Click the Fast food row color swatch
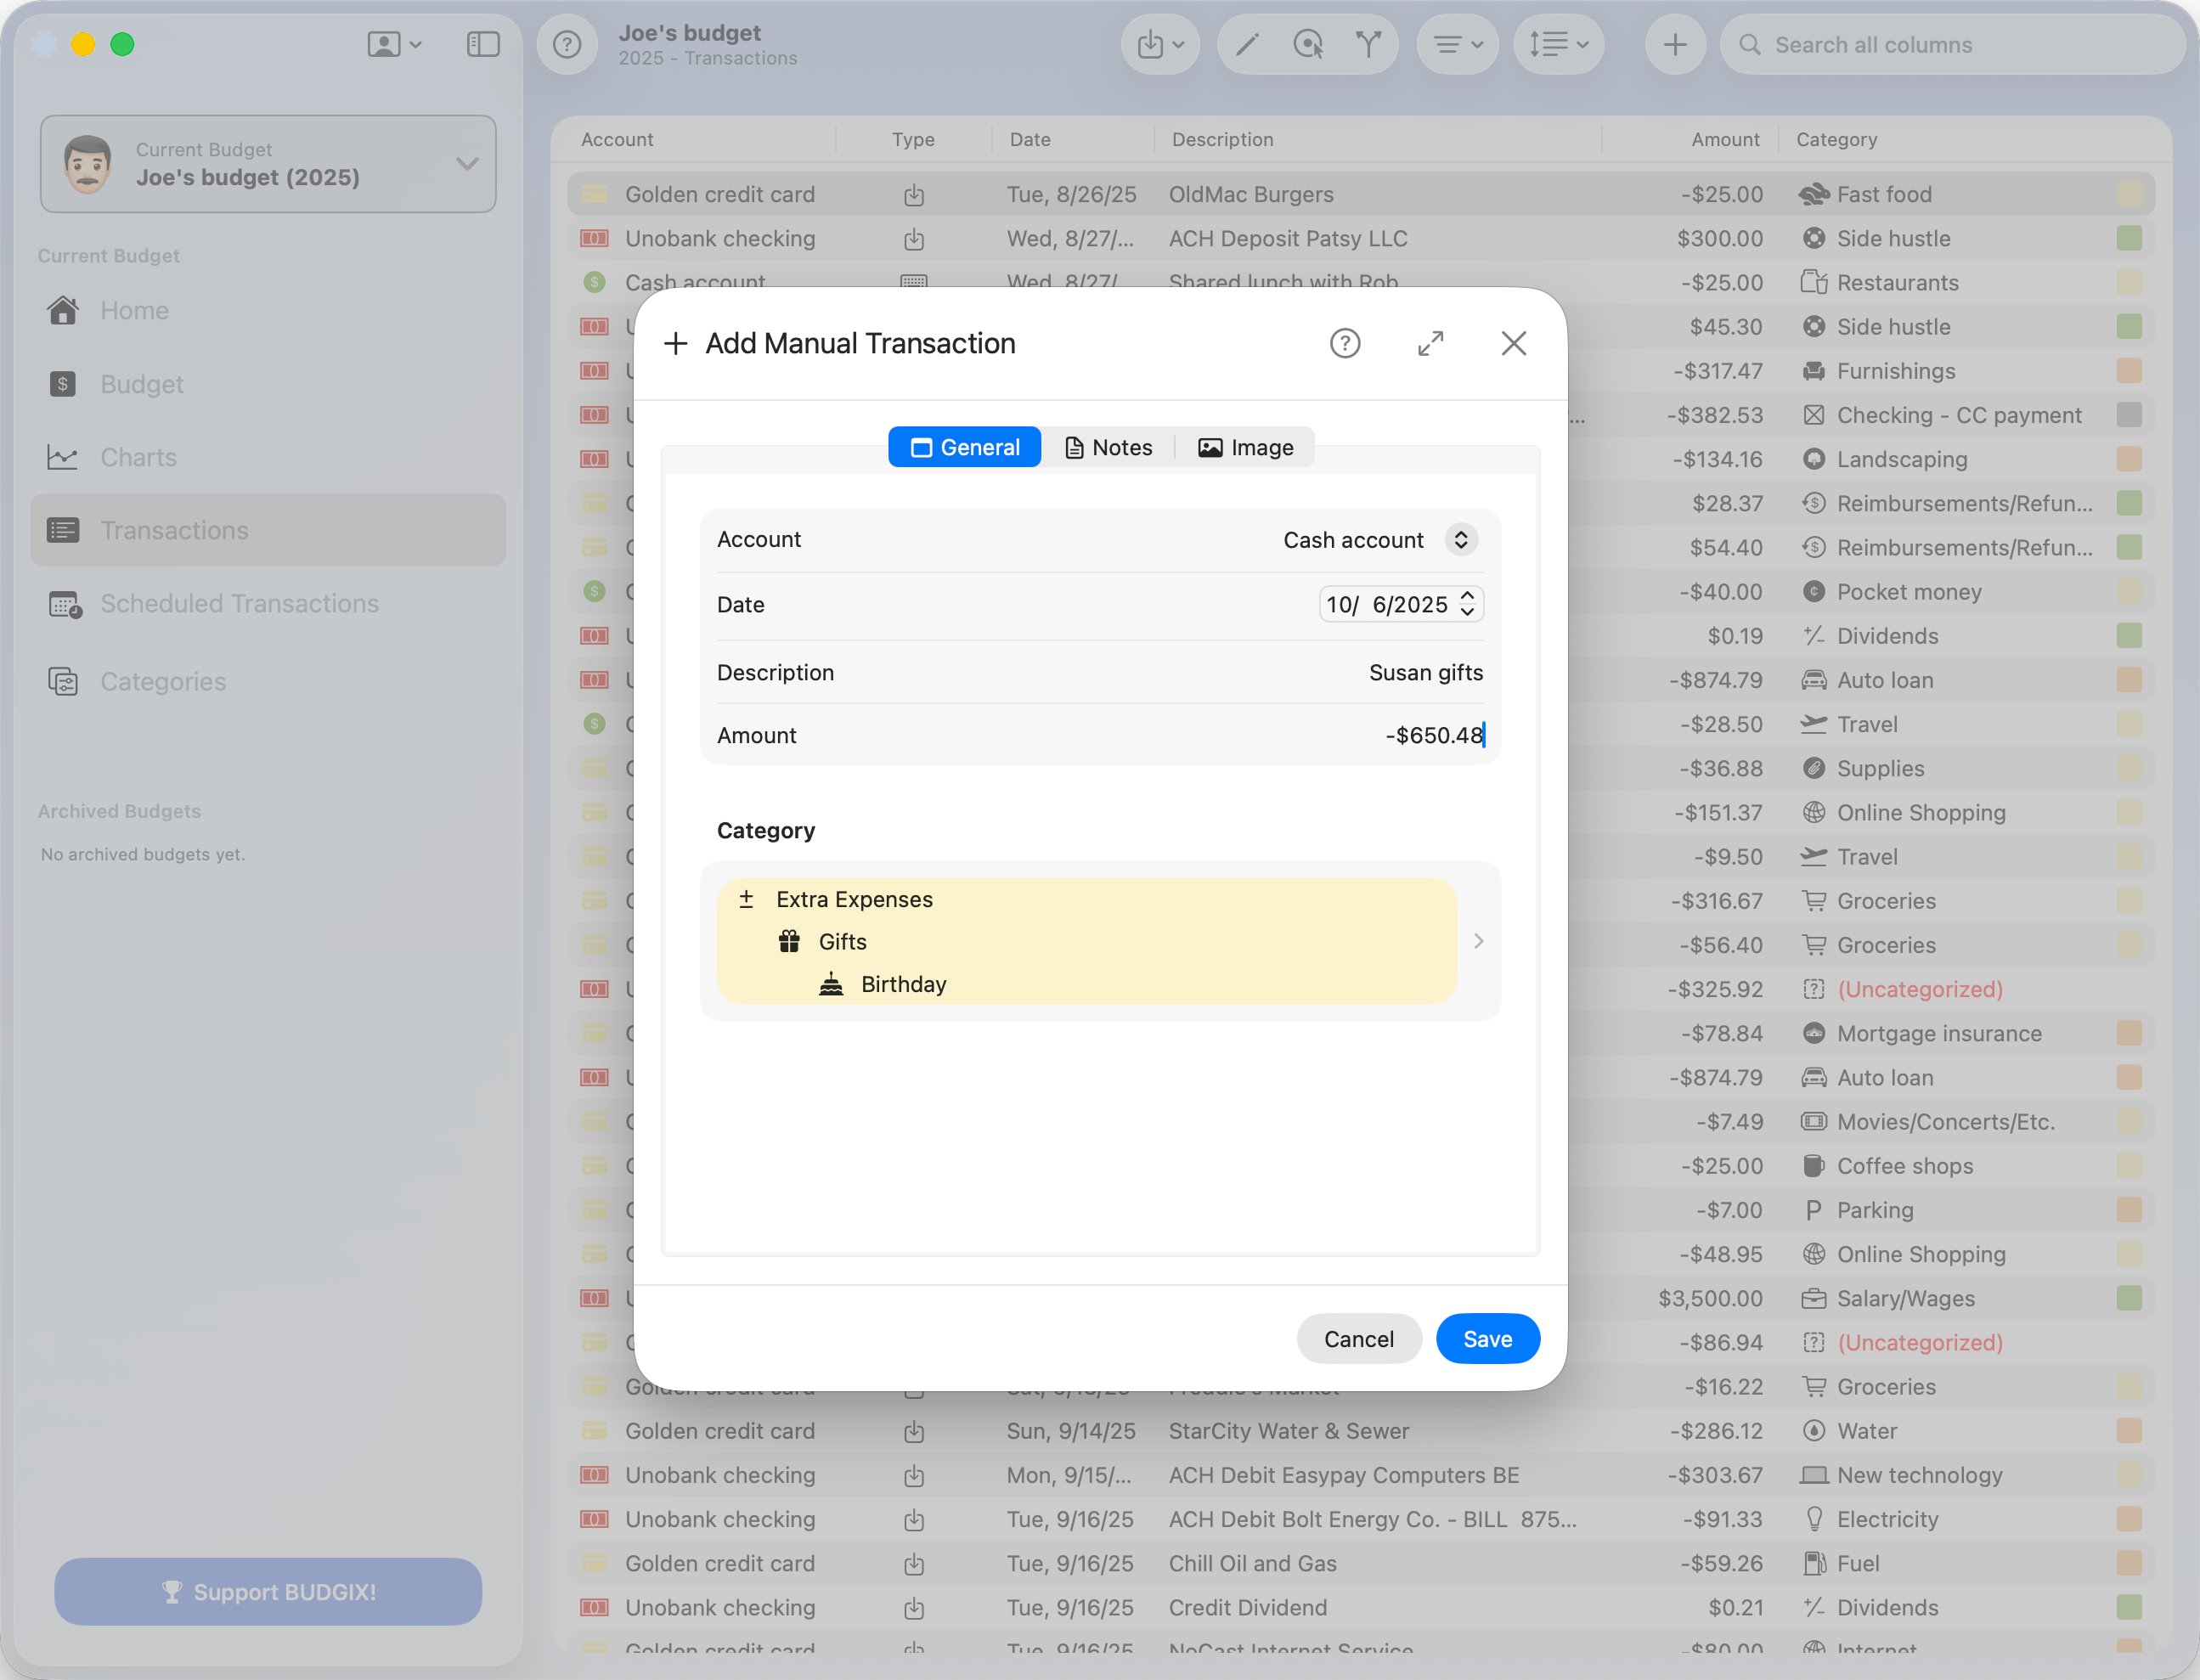Viewport: 2200px width, 1680px height. coord(2129,194)
